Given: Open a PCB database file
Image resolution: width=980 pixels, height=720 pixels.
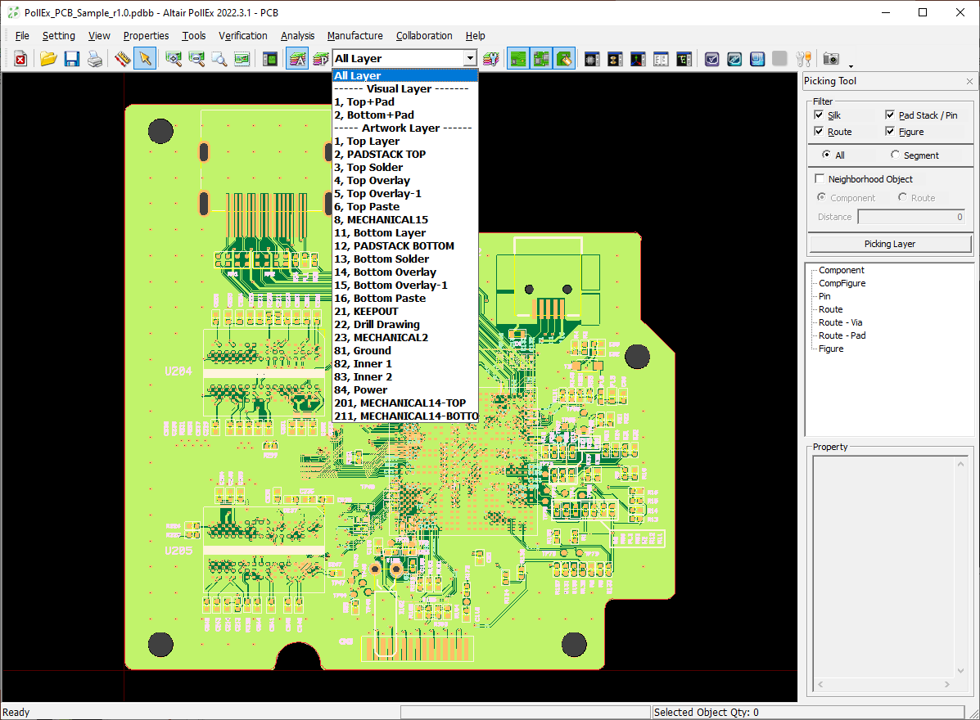Looking at the screenshot, I should [x=48, y=59].
